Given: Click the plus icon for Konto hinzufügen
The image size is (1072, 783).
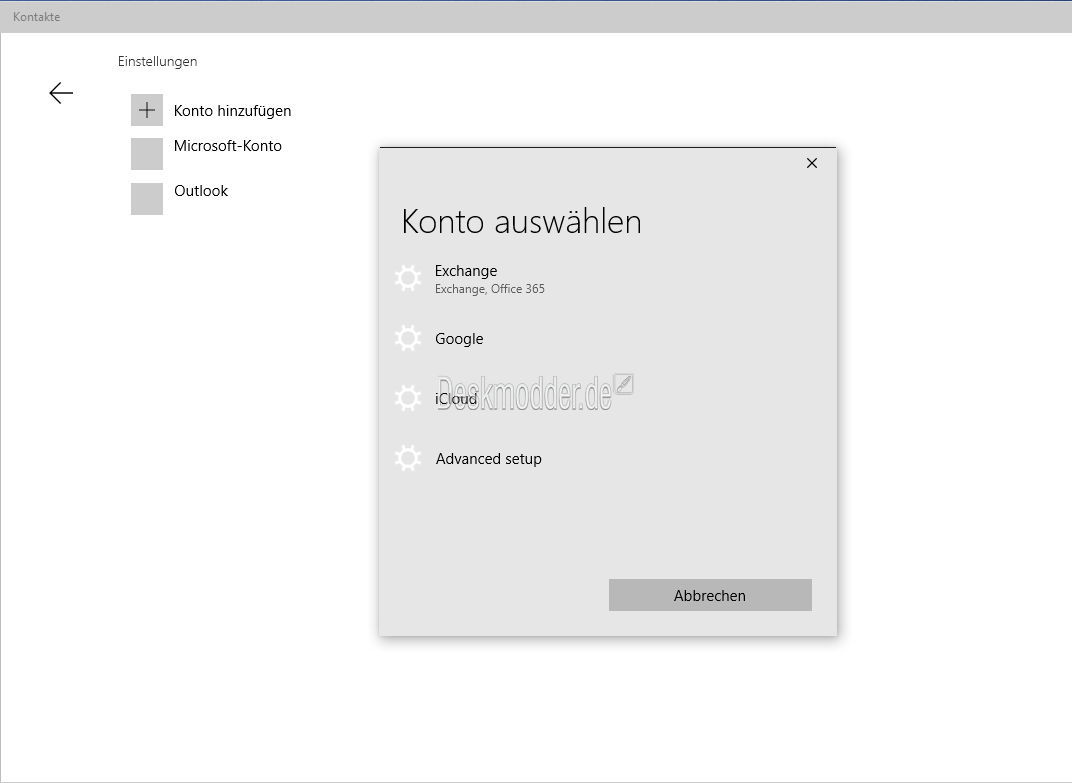Looking at the screenshot, I should click(147, 110).
